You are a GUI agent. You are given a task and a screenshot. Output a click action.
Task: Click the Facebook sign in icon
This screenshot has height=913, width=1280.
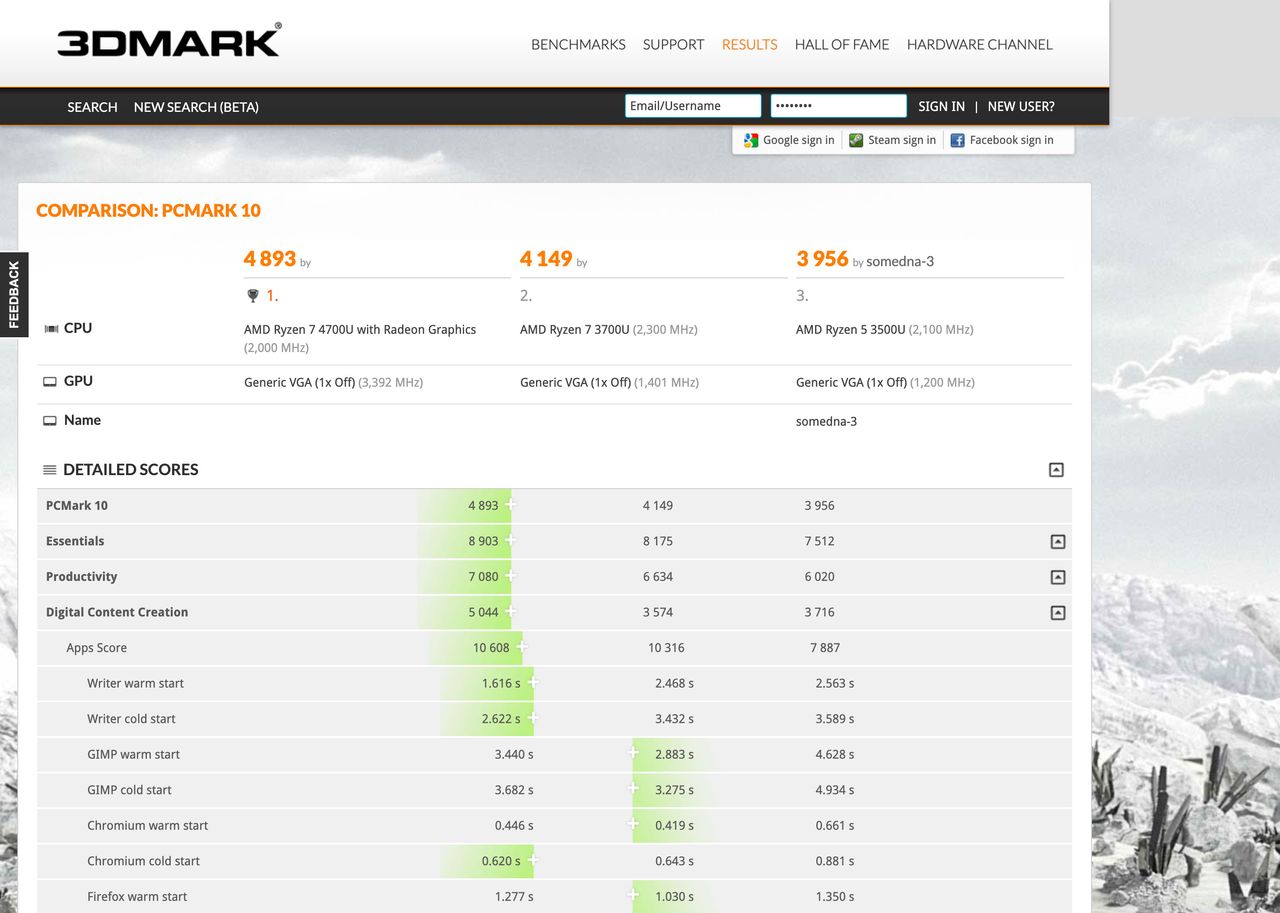pos(958,140)
